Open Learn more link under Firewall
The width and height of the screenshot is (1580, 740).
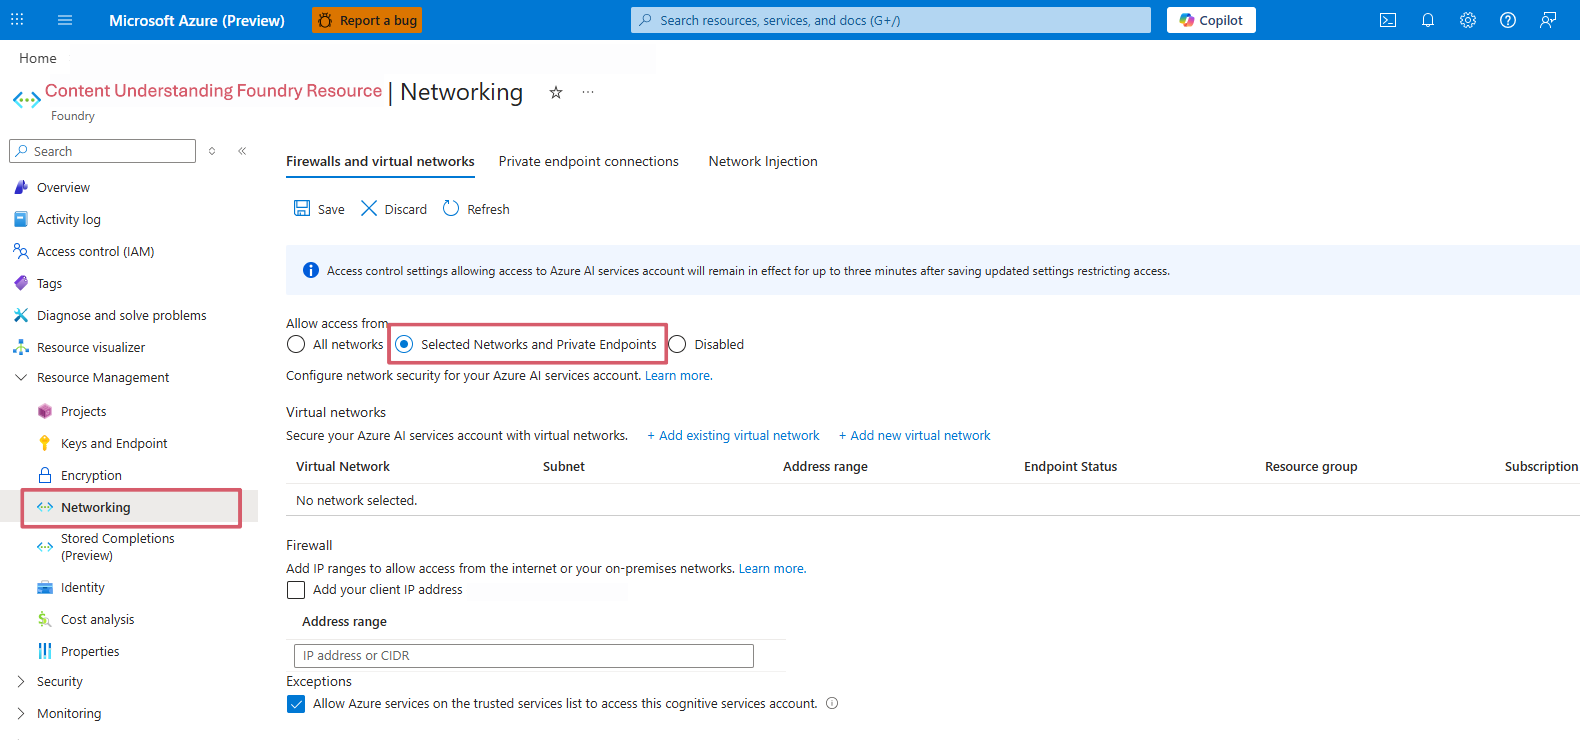click(772, 568)
